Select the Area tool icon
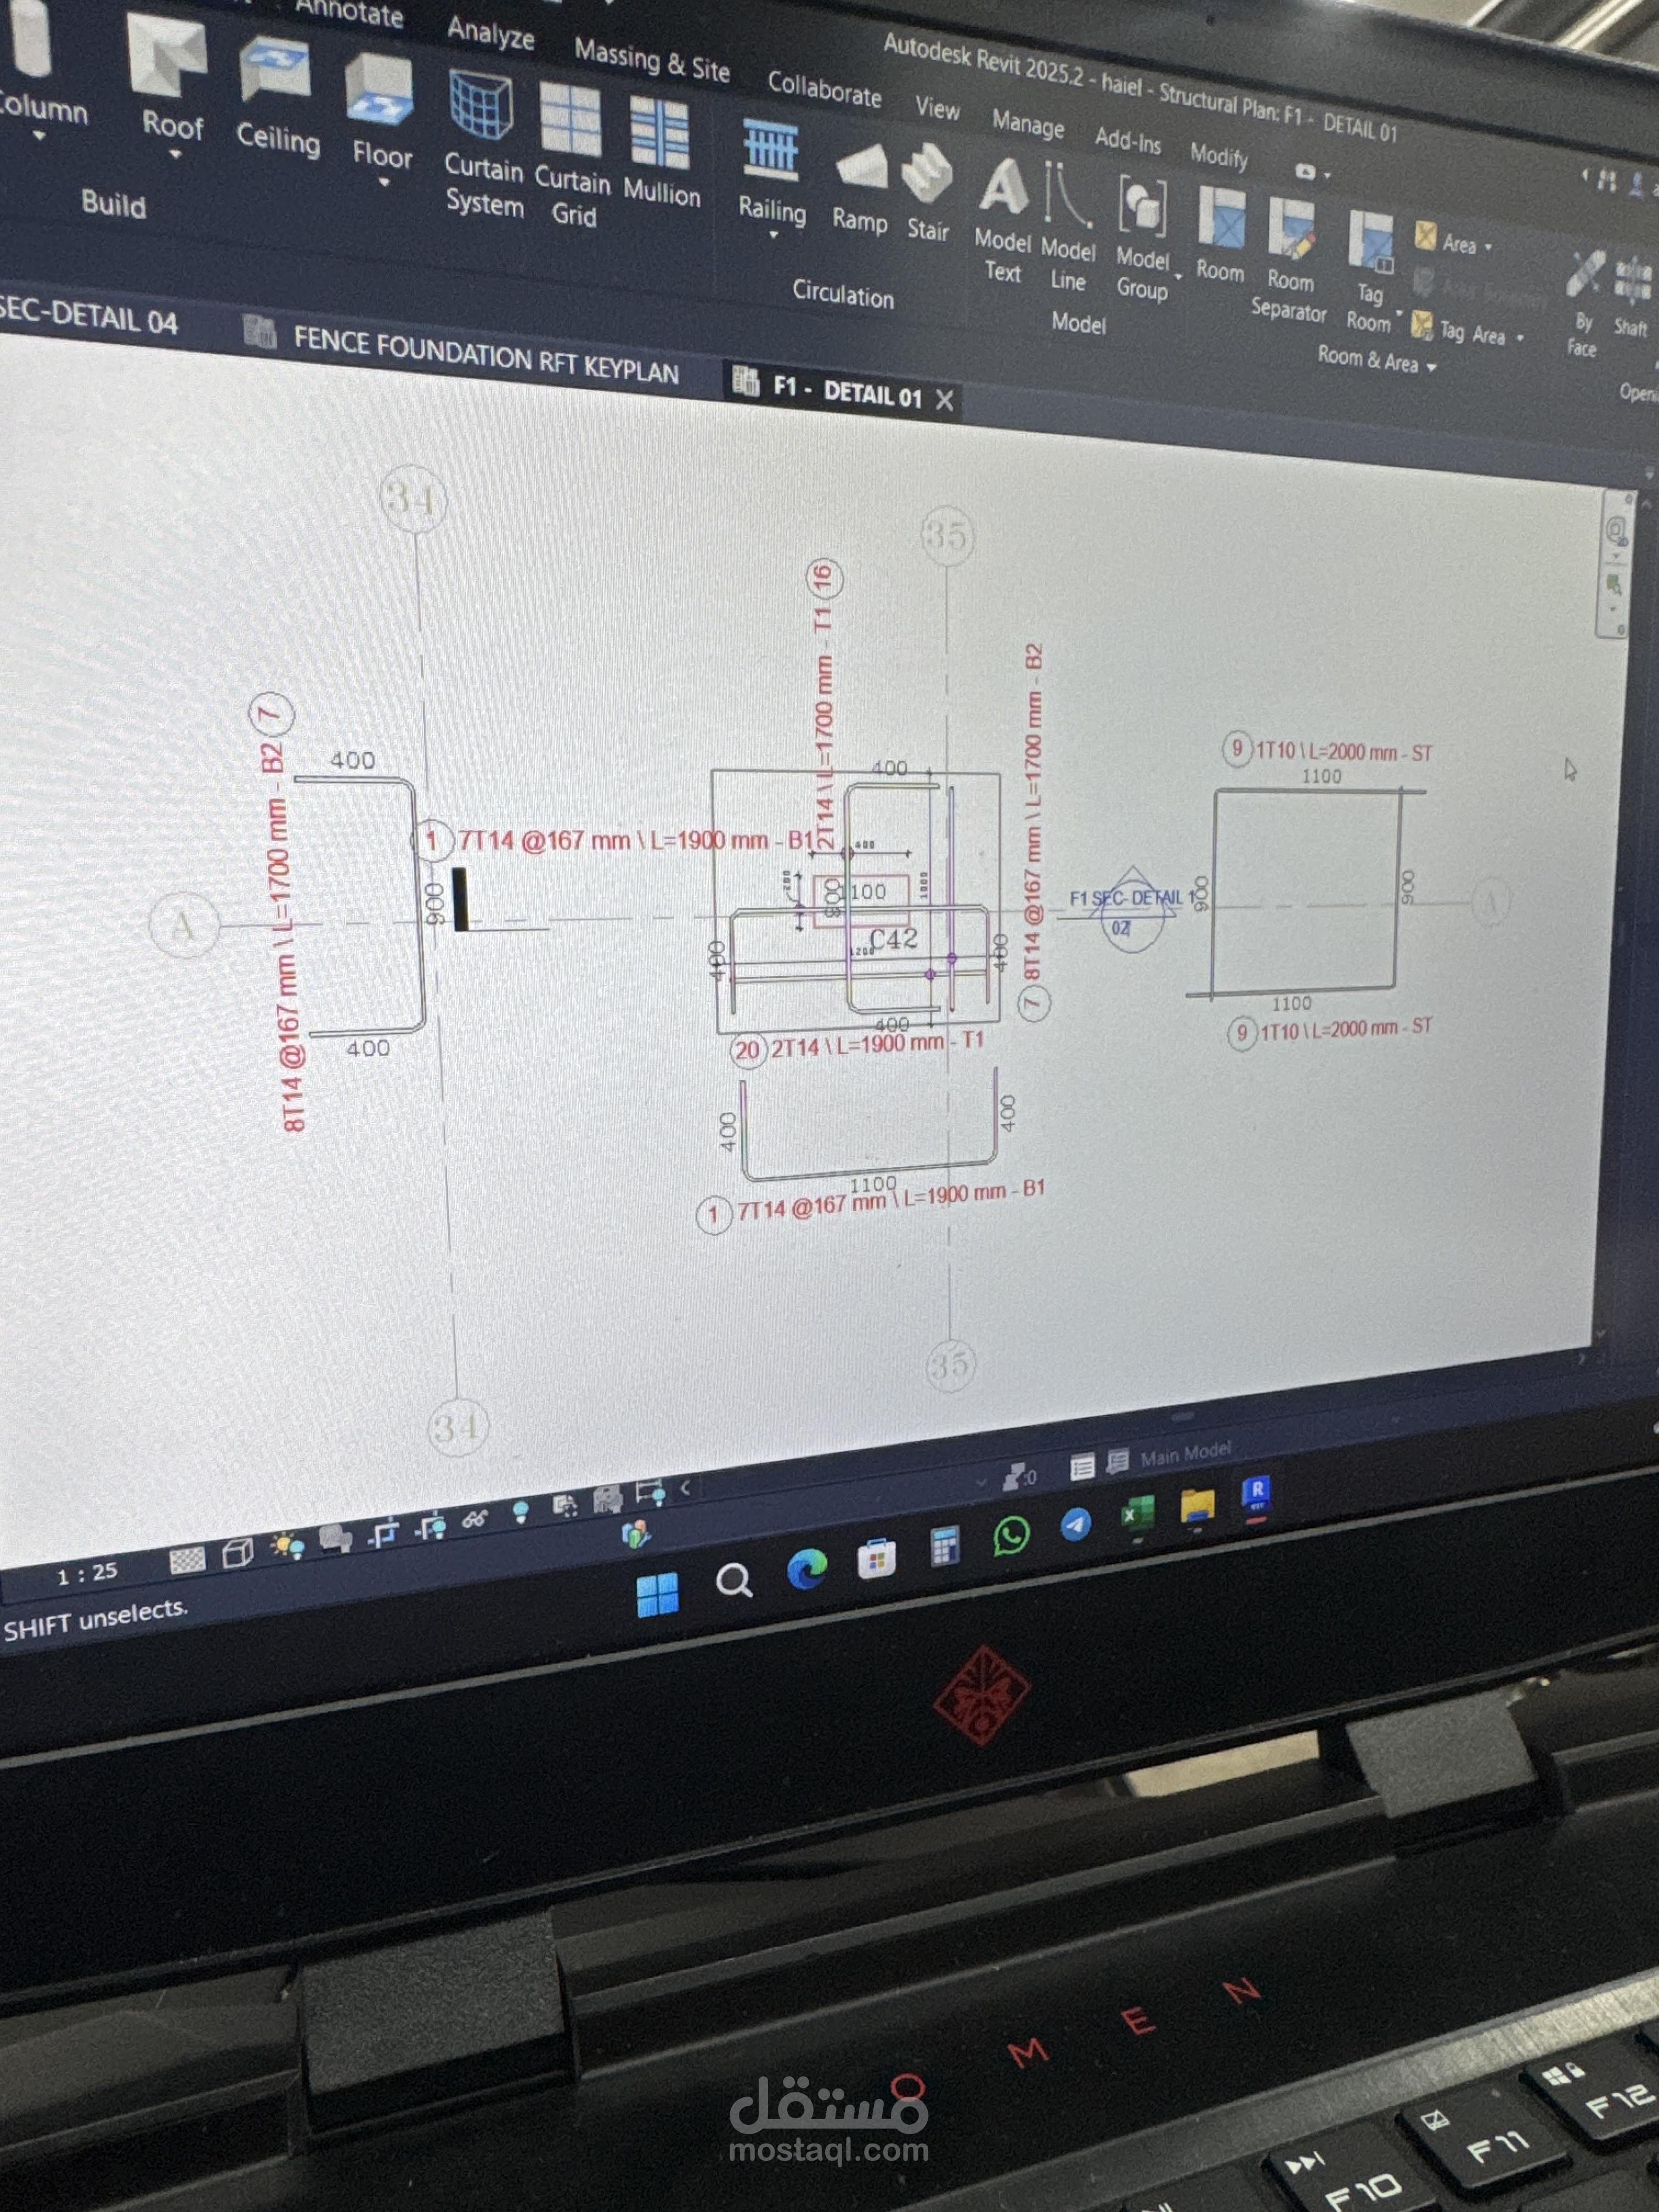The width and height of the screenshot is (1659, 2212). click(x=1425, y=236)
